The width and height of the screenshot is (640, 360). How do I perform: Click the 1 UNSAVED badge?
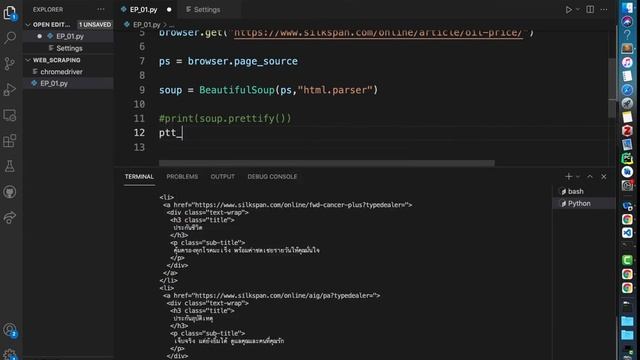tap(95, 24)
